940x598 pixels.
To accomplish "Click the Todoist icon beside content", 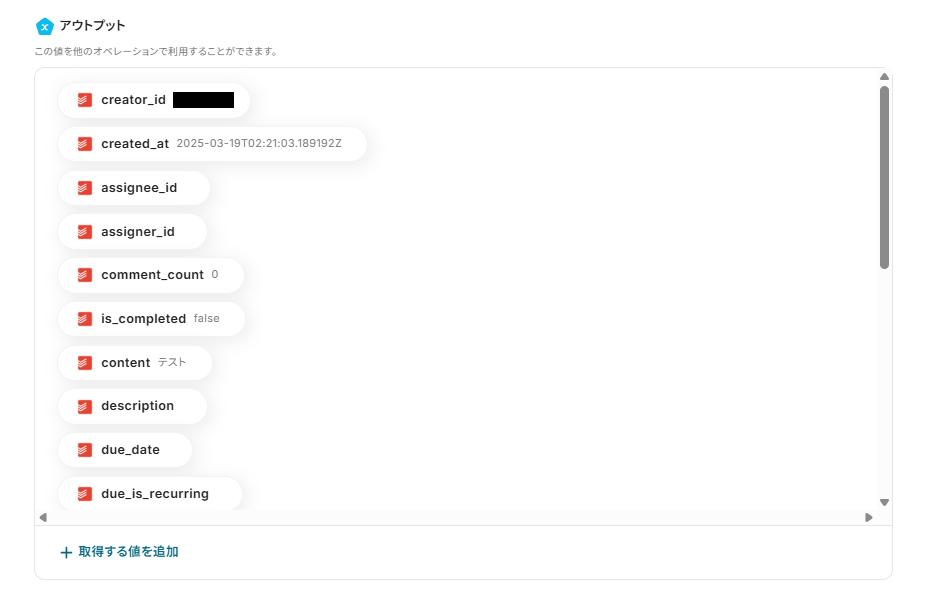I will [x=85, y=363].
